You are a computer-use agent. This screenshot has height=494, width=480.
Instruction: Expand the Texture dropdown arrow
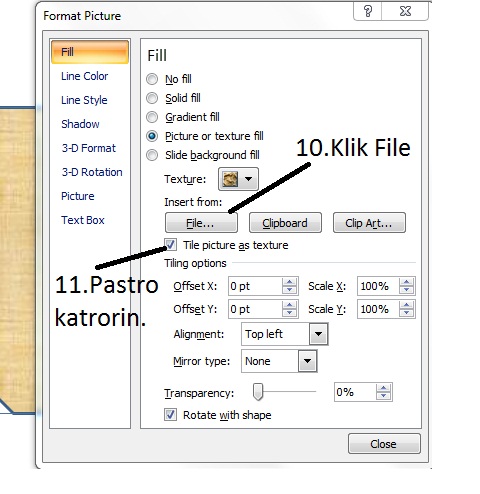click(x=248, y=179)
